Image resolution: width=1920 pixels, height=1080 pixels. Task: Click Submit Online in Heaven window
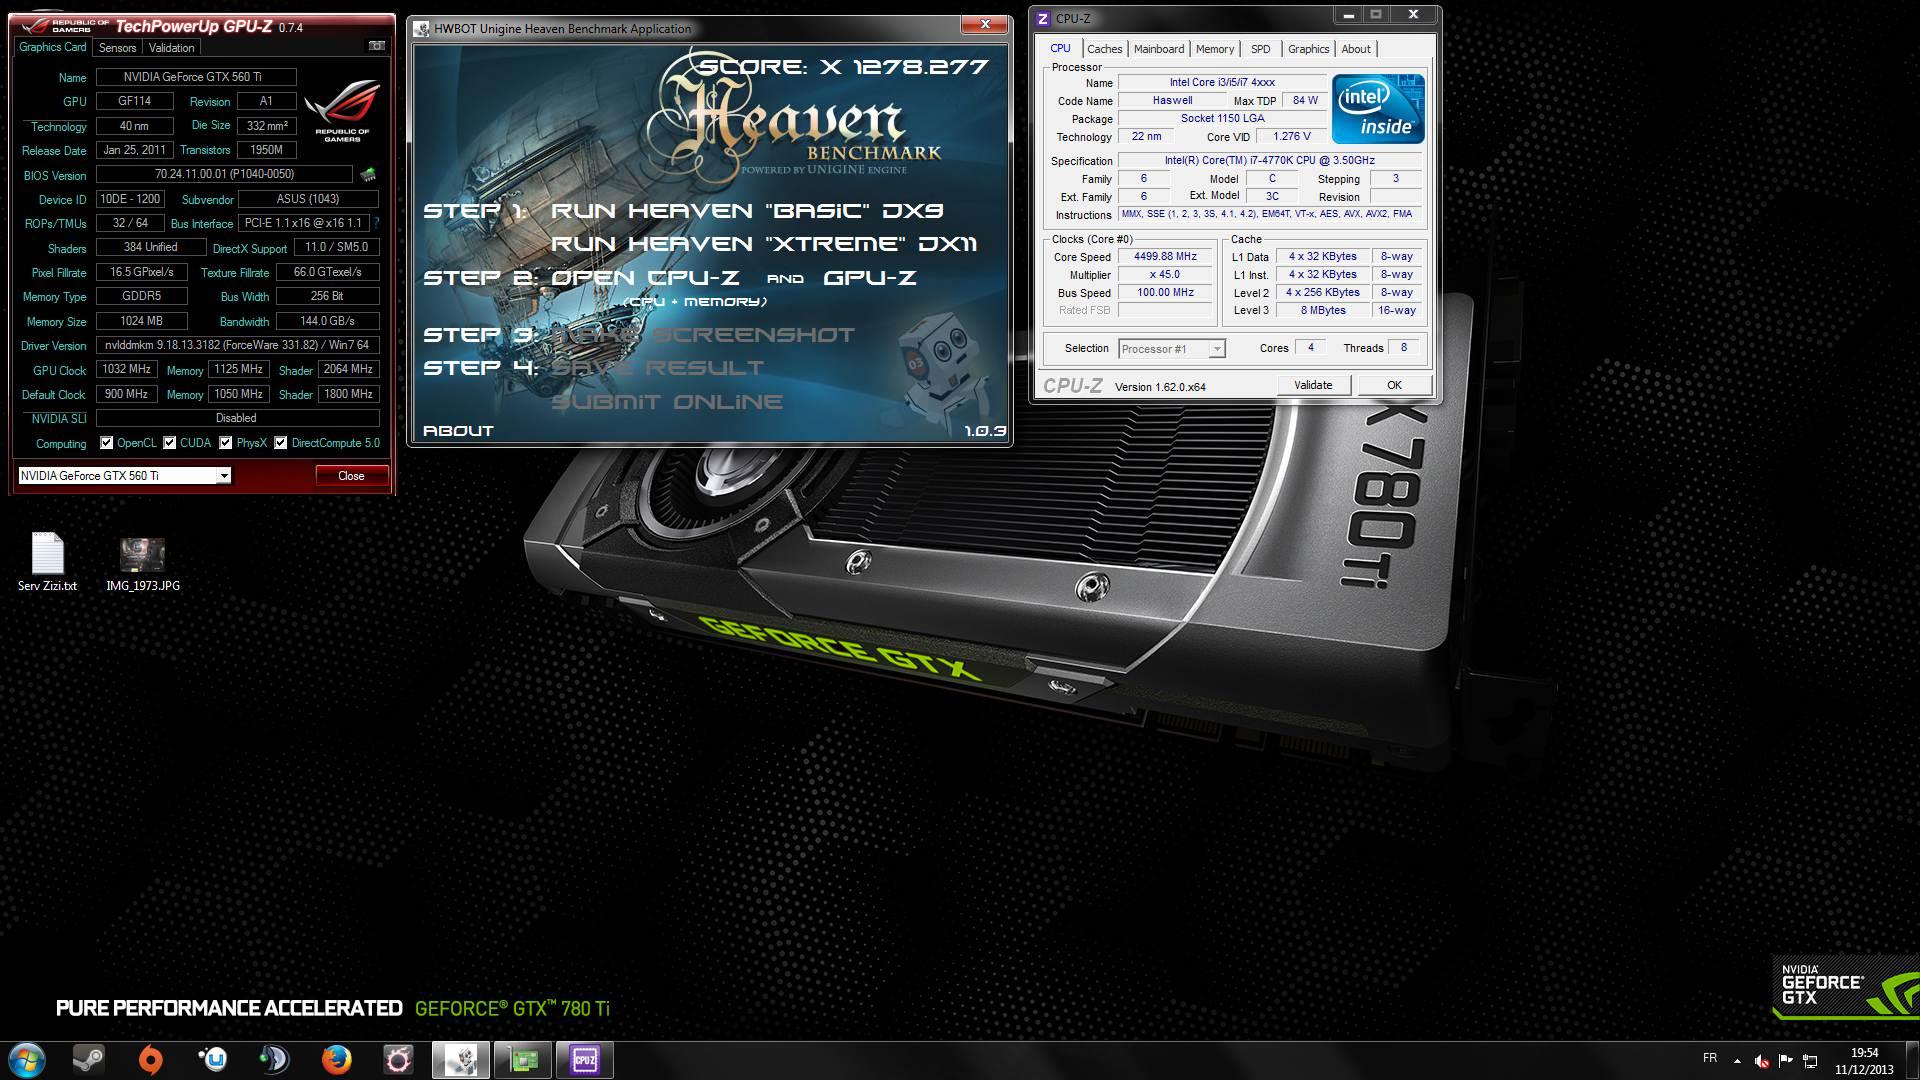(667, 402)
